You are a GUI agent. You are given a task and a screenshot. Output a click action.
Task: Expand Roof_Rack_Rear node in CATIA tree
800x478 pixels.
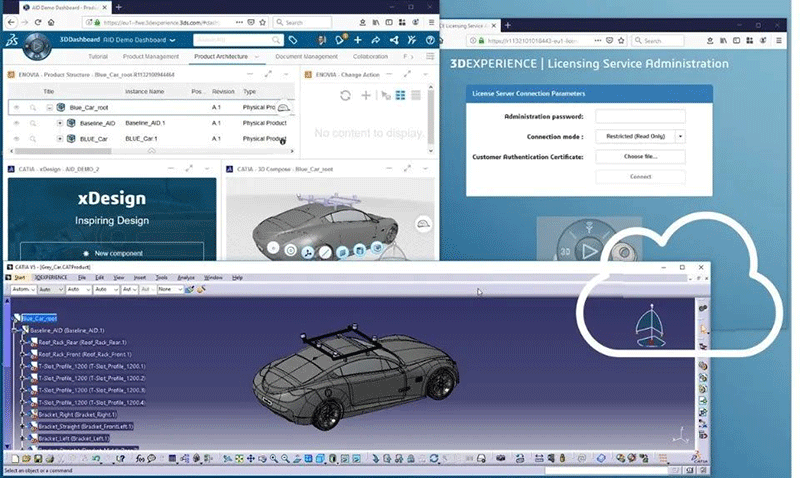coord(23,342)
